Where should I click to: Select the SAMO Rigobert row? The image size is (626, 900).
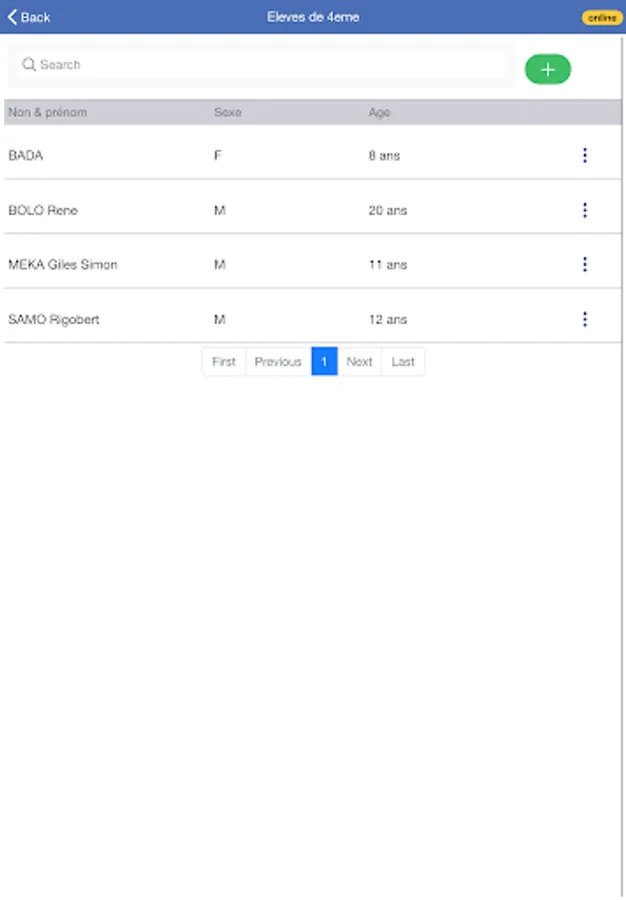(313, 319)
